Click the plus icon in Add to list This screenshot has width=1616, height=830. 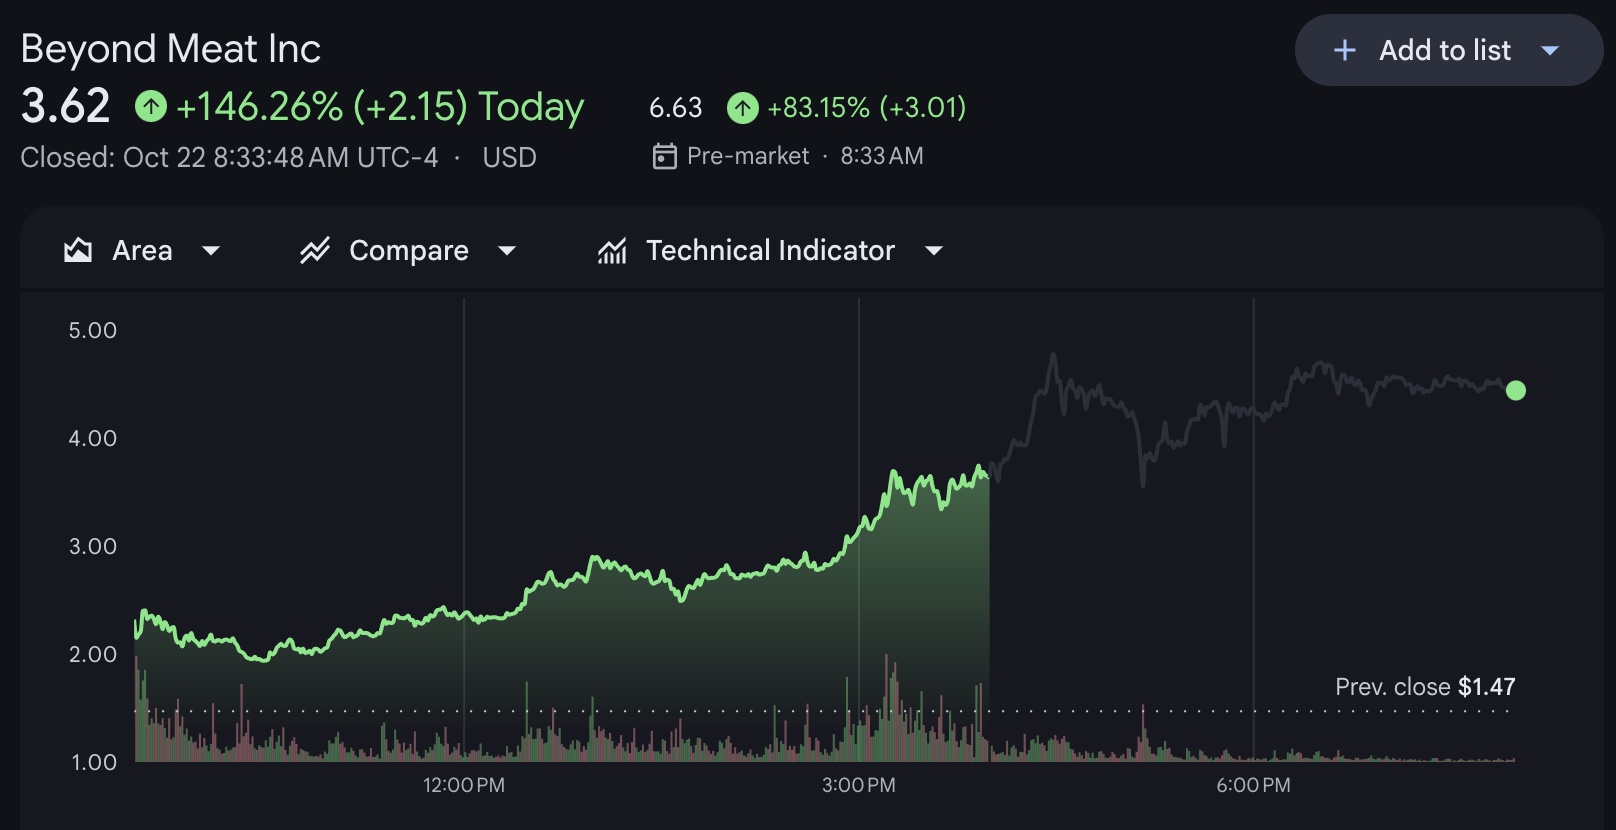(1345, 50)
